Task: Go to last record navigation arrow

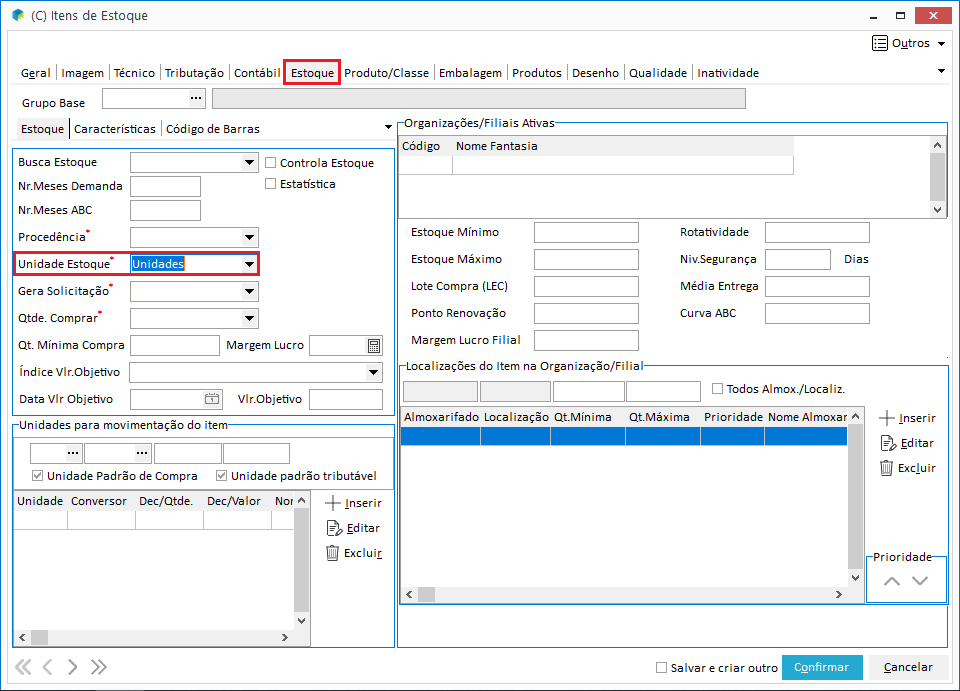Action: [x=99, y=667]
